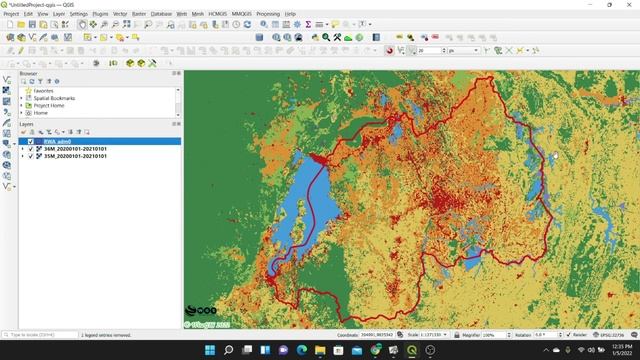
Task: Click the Toggle Editing pencil icon
Action: tap(21, 51)
